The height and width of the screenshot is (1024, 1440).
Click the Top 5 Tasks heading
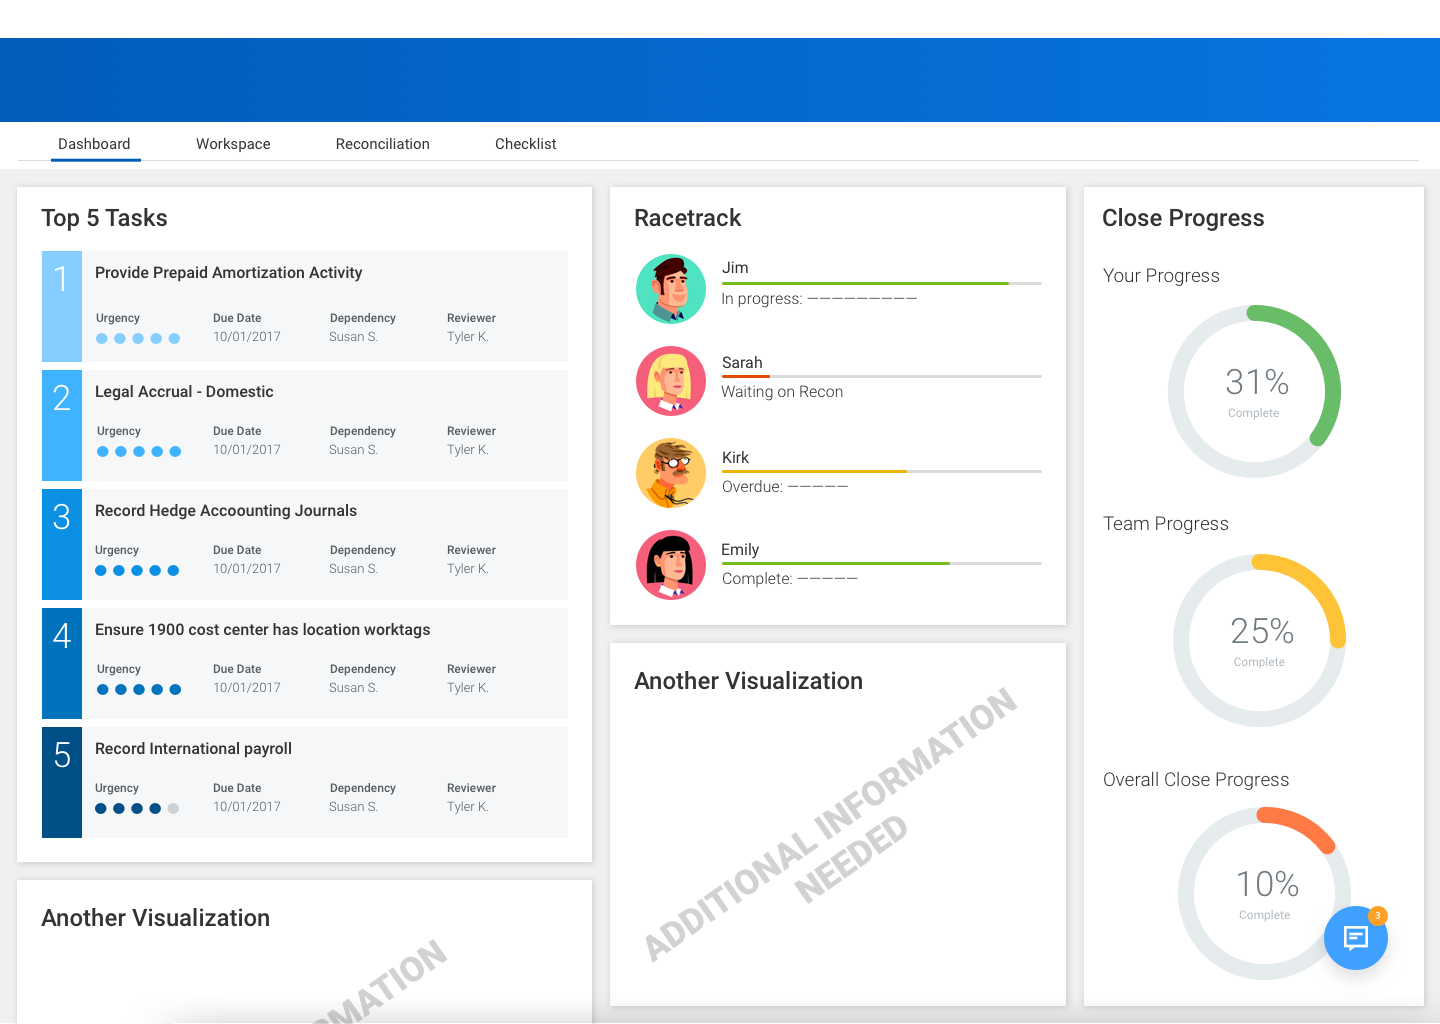[x=104, y=218]
